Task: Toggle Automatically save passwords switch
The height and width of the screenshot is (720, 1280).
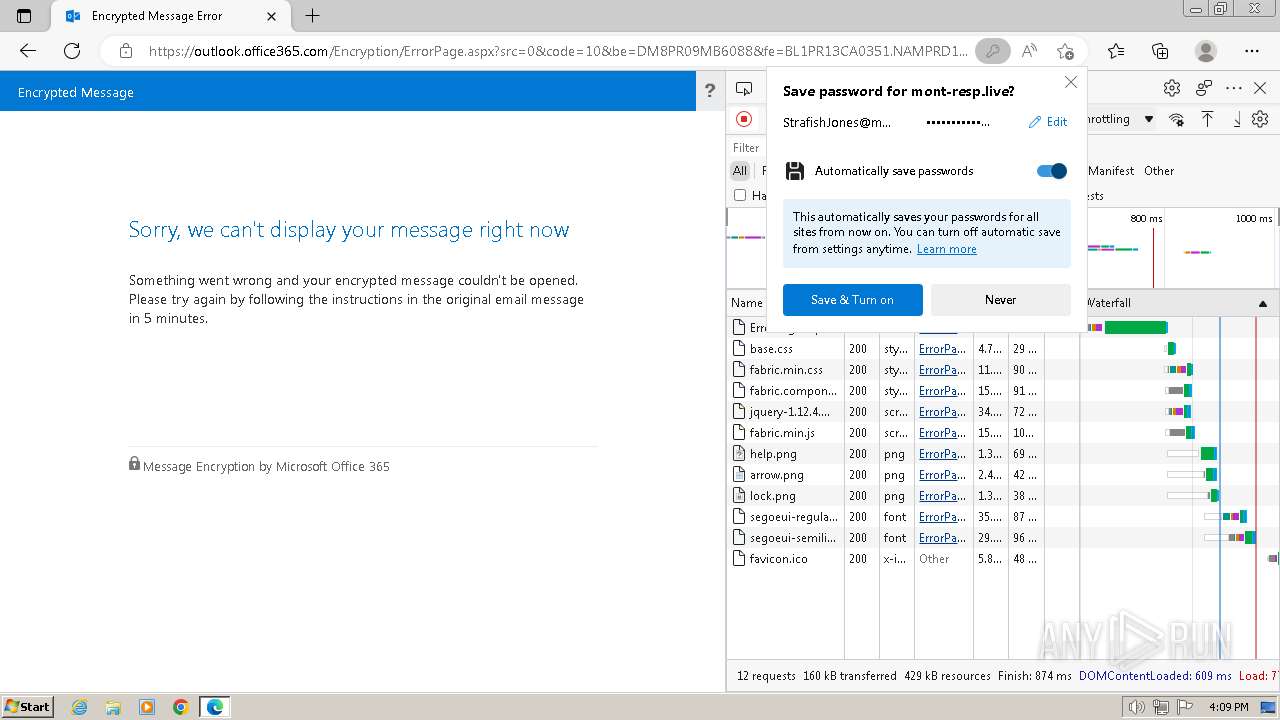Action: pos(1052,171)
